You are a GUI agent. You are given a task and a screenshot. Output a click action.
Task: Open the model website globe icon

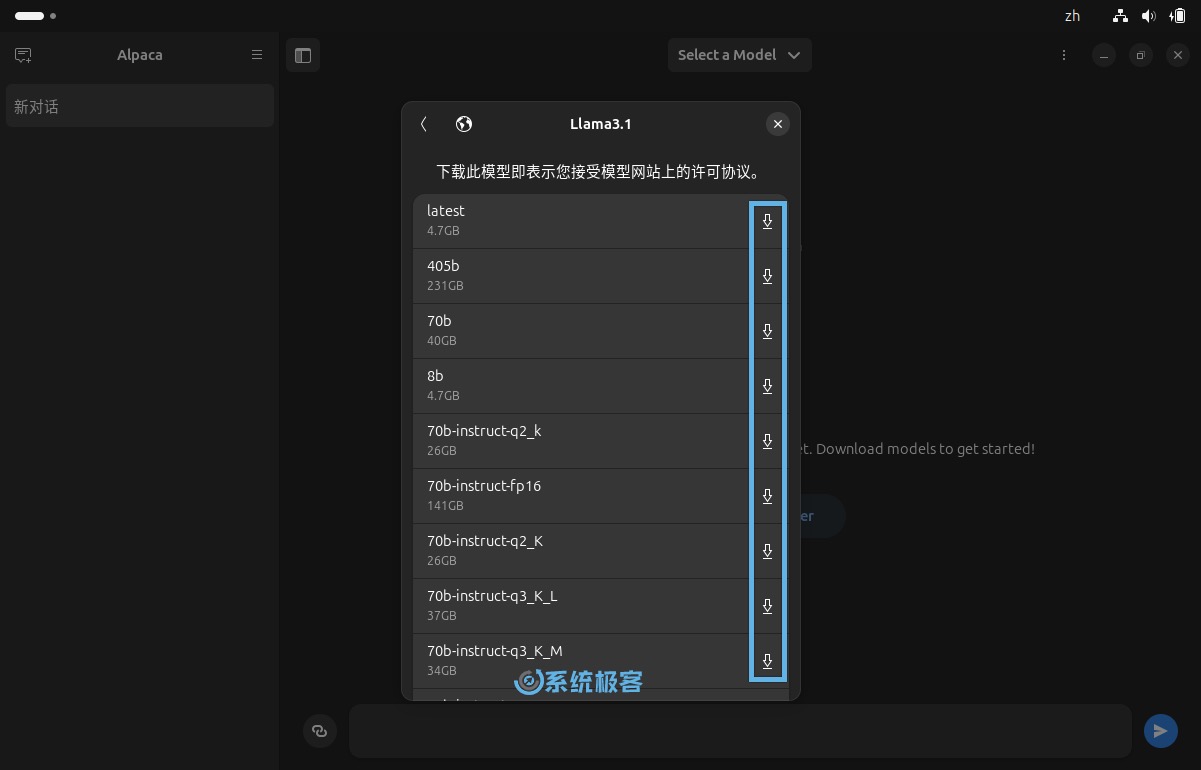[464, 124]
